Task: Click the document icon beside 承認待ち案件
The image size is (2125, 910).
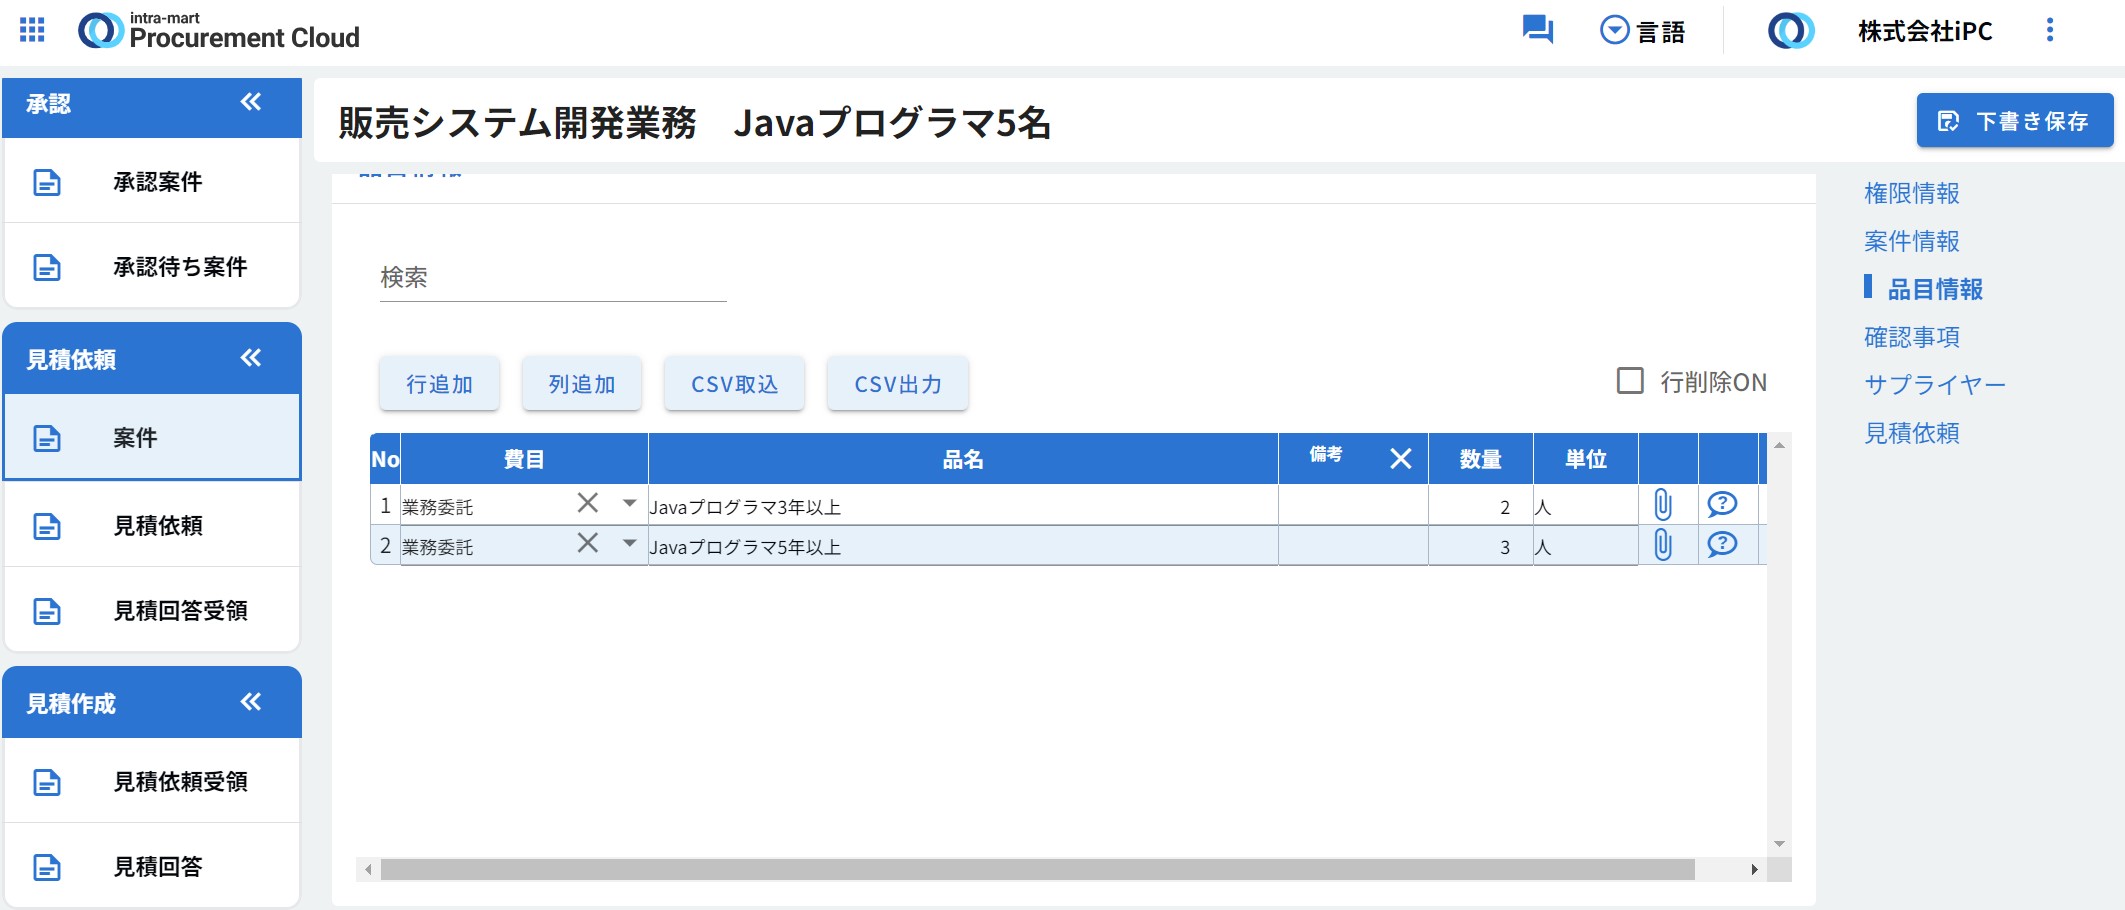Action: [x=47, y=267]
